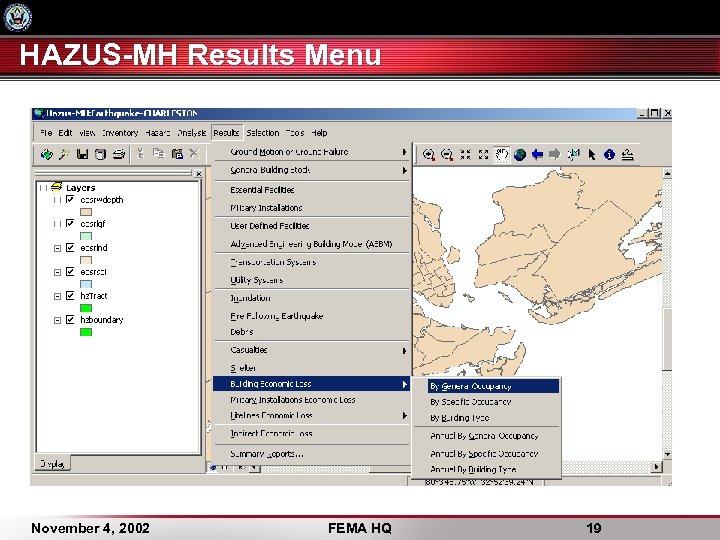Open the Hazard menu
This screenshot has width=720, height=540.
pos(158,133)
